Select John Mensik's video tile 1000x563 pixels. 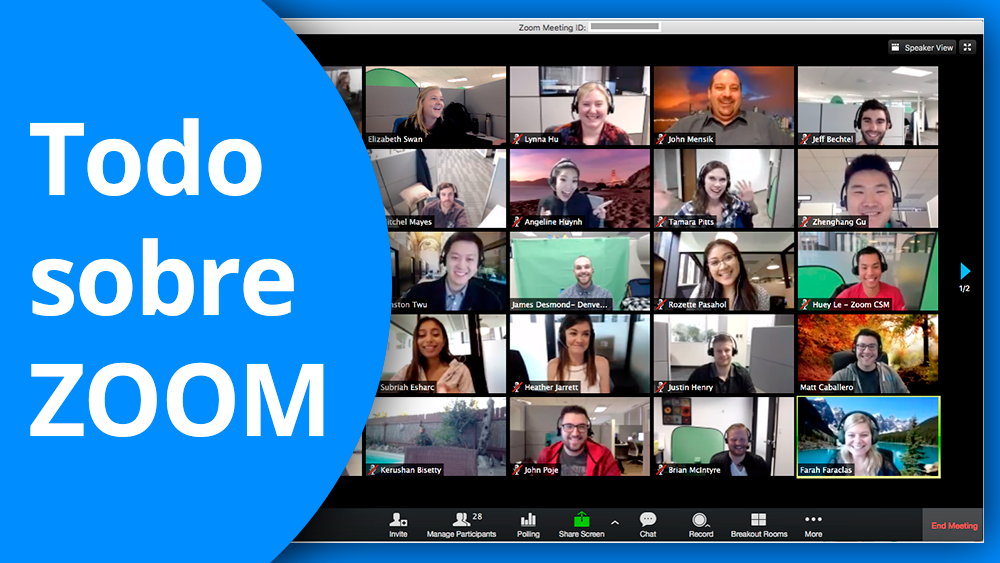tap(724, 106)
